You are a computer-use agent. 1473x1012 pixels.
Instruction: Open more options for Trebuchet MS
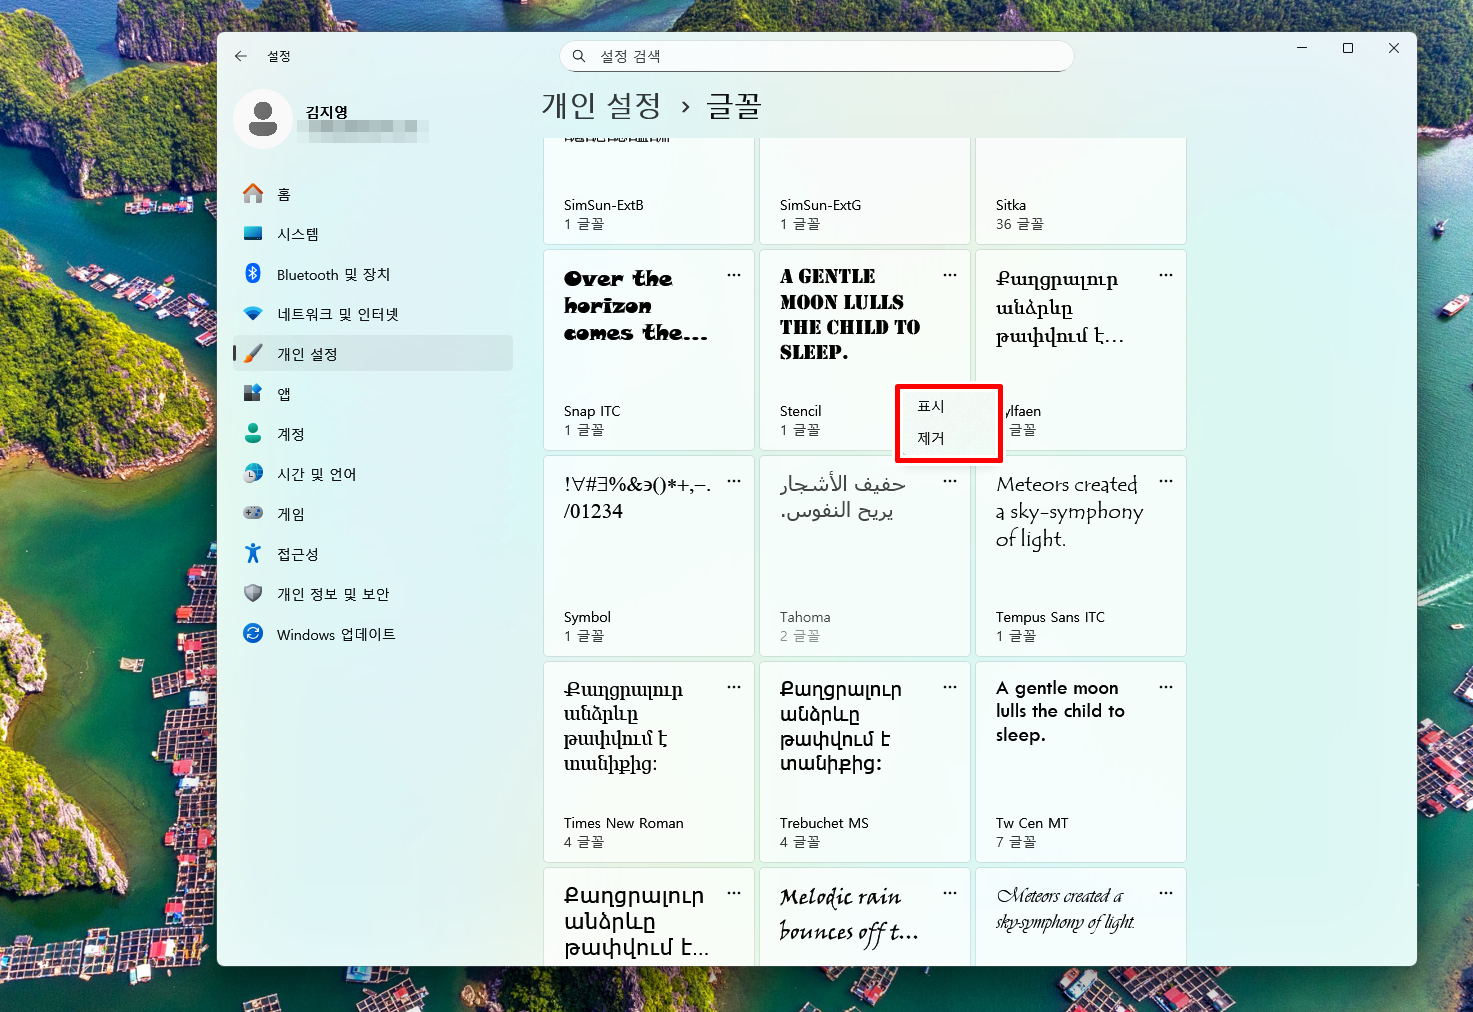click(950, 687)
